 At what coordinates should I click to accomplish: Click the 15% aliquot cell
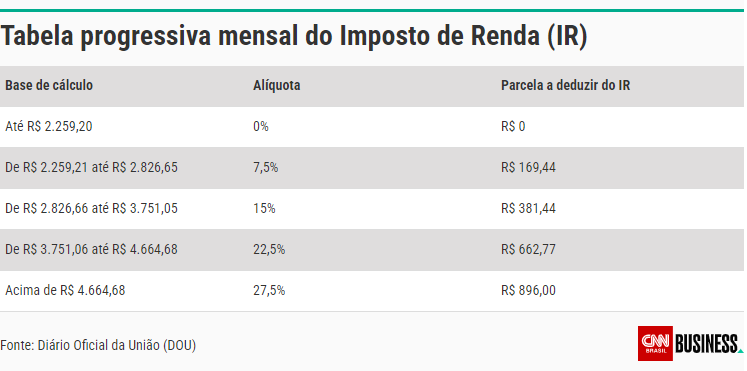(x=264, y=209)
